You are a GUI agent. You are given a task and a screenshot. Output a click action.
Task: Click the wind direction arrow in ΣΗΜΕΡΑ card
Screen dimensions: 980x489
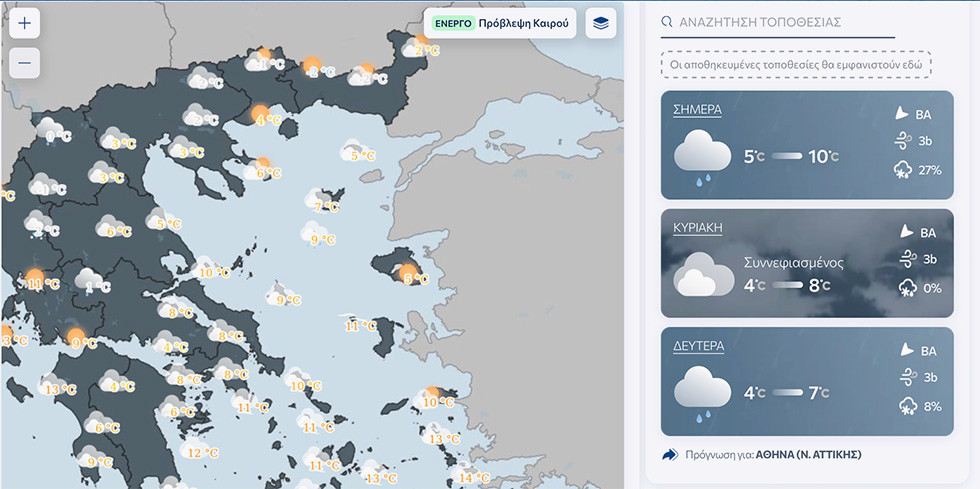coord(902,114)
